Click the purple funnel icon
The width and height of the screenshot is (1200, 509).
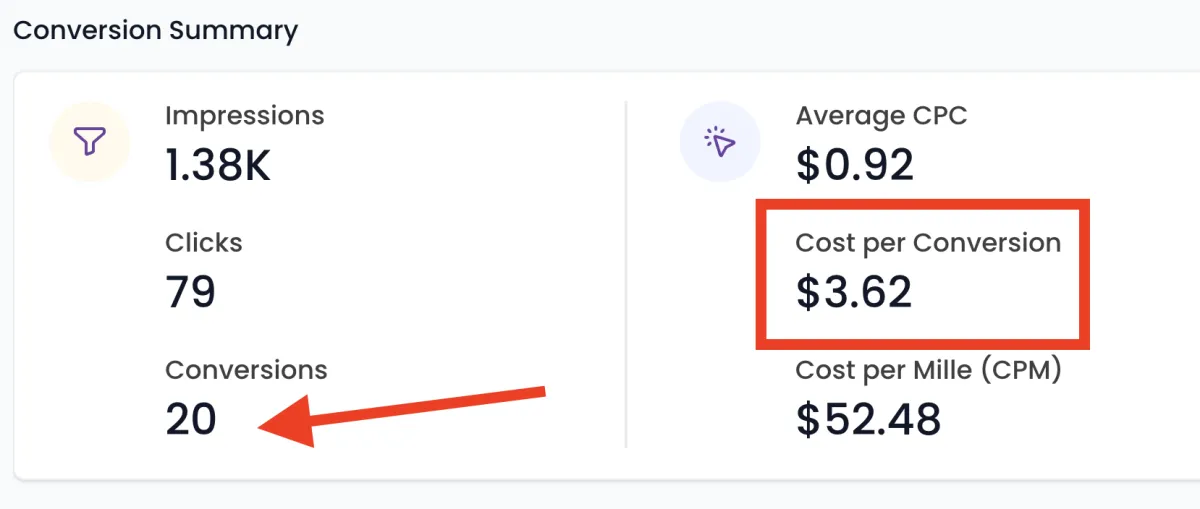click(x=90, y=142)
